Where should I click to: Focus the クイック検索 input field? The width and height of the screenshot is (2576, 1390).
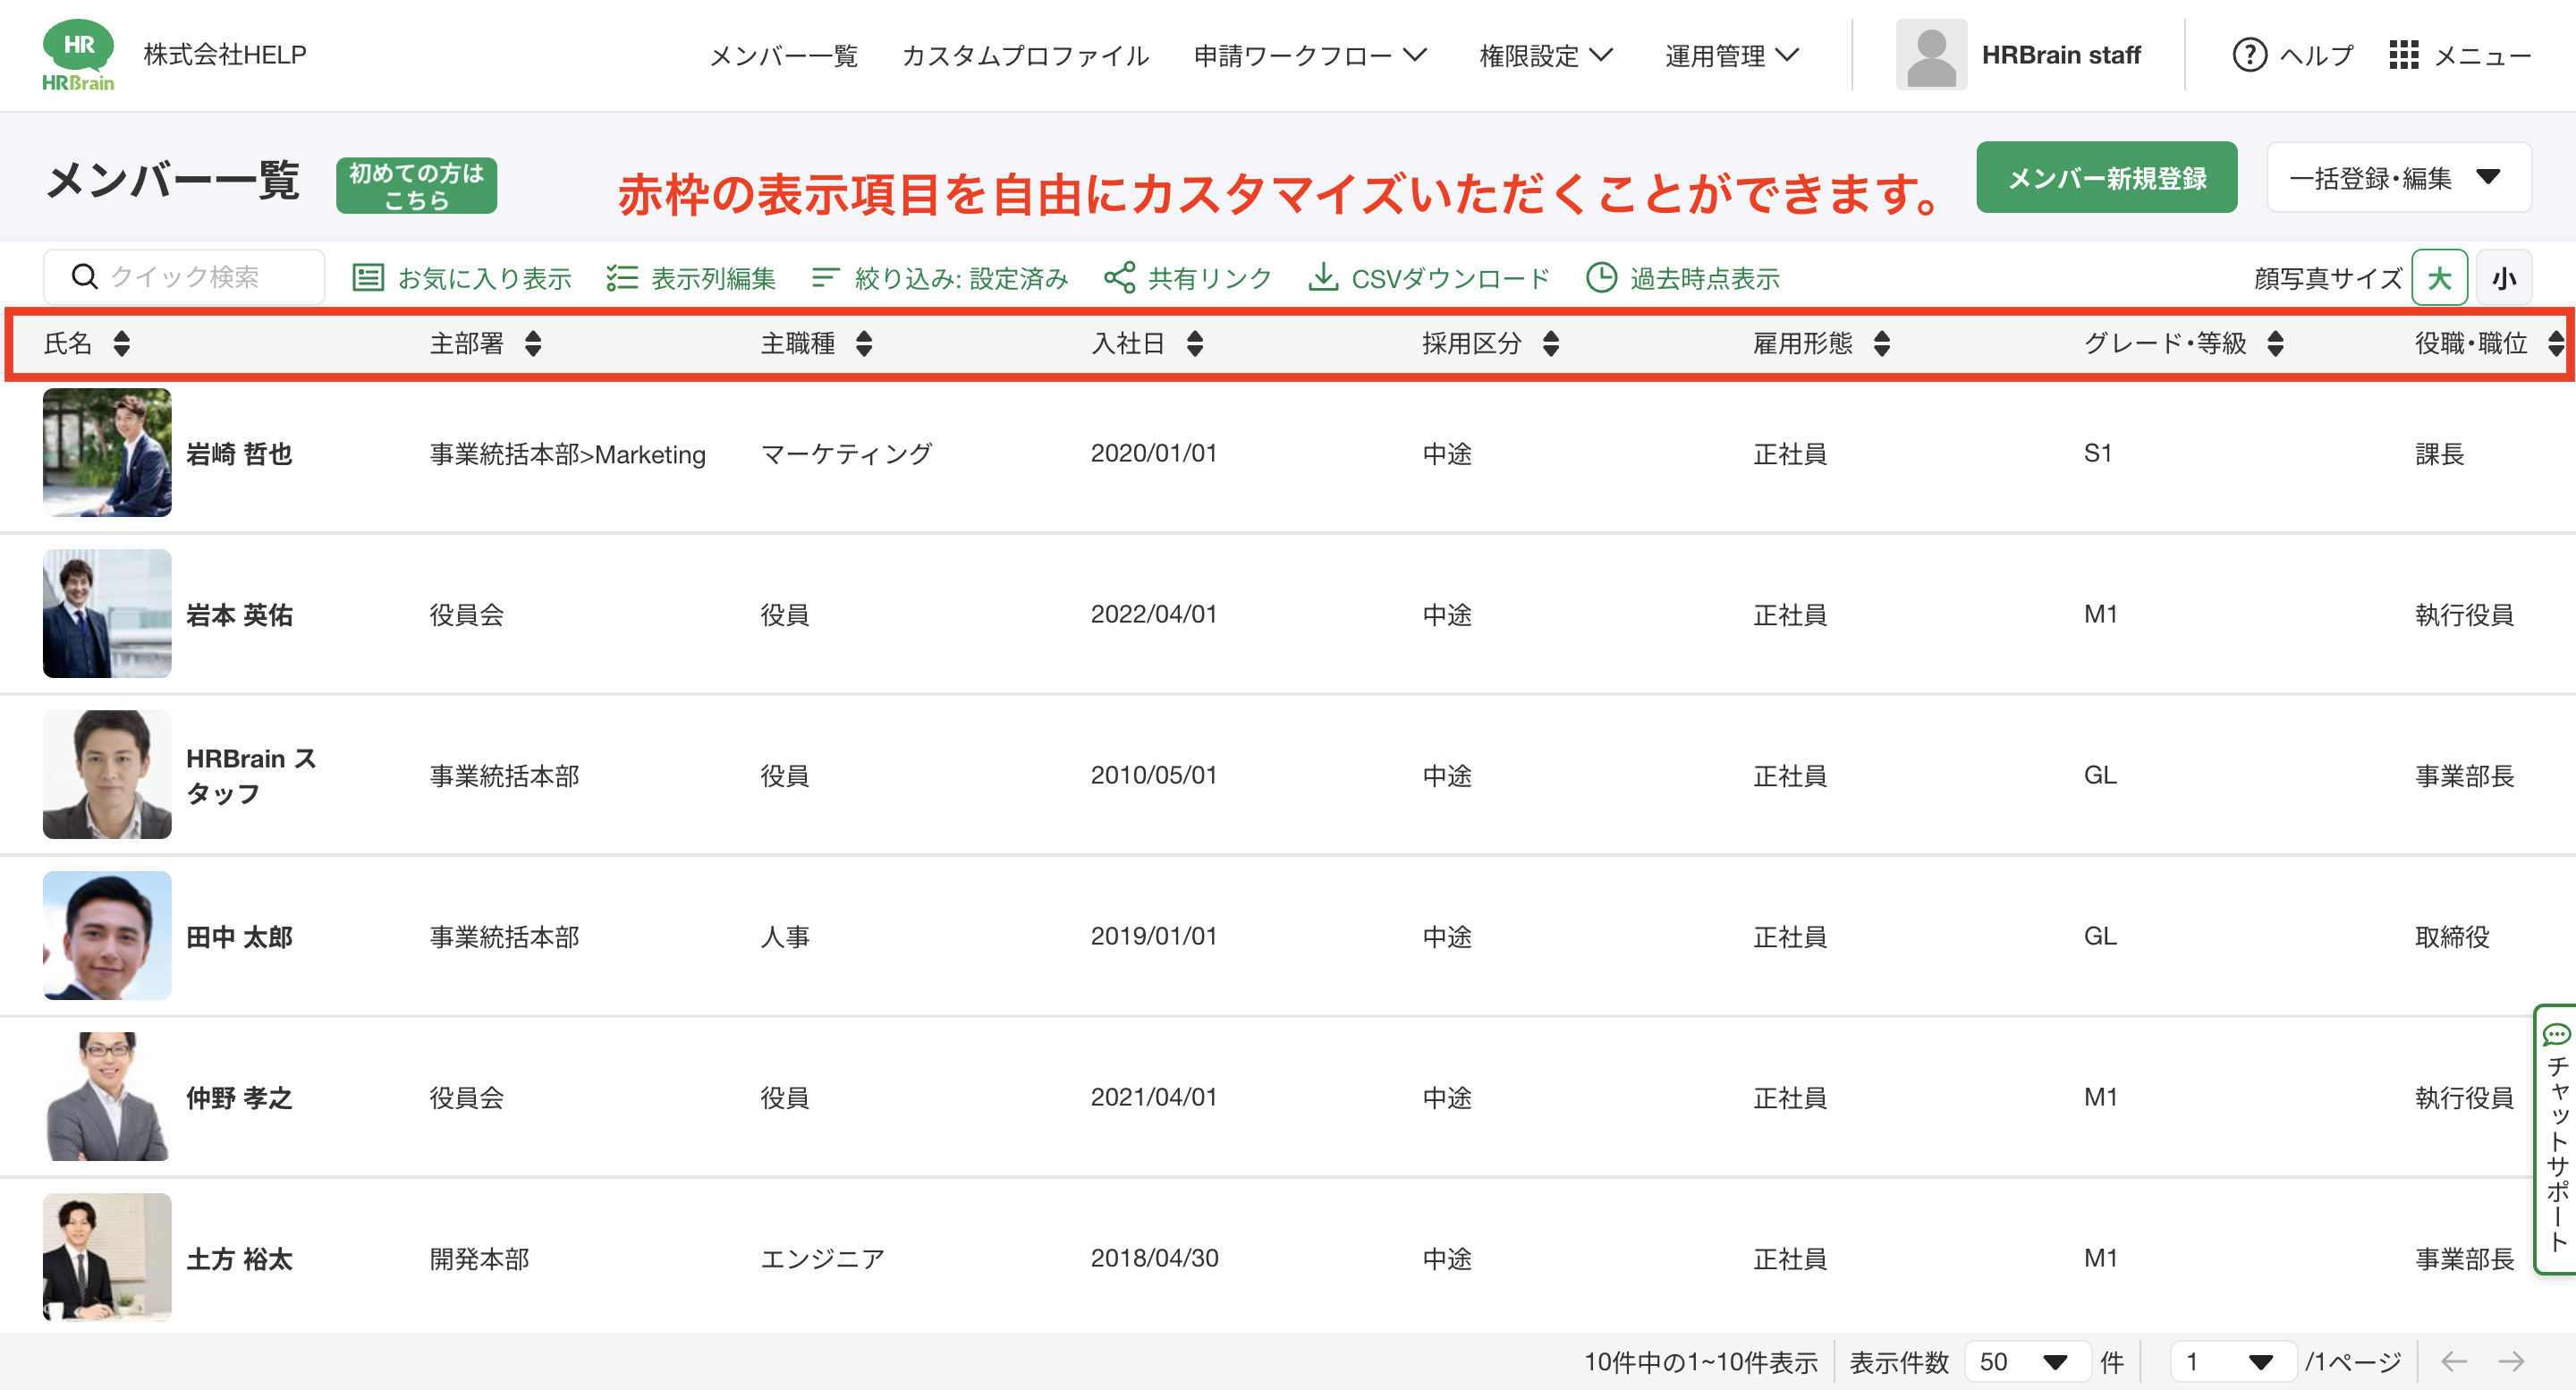click(x=184, y=277)
